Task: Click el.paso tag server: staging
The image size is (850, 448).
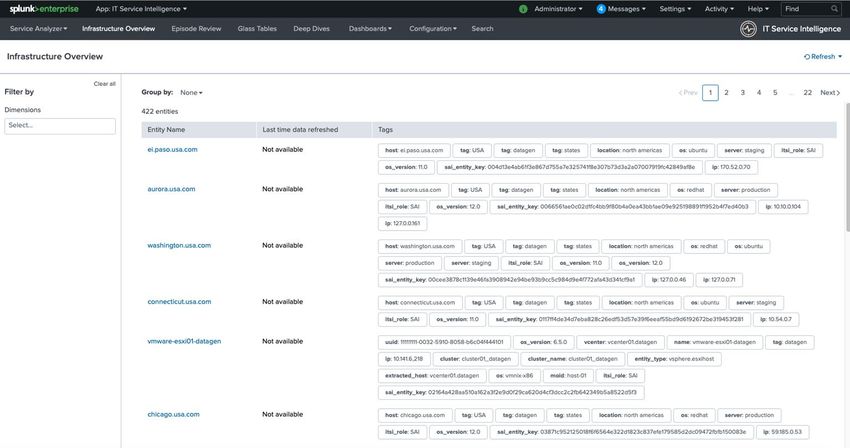Action: [744, 151]
